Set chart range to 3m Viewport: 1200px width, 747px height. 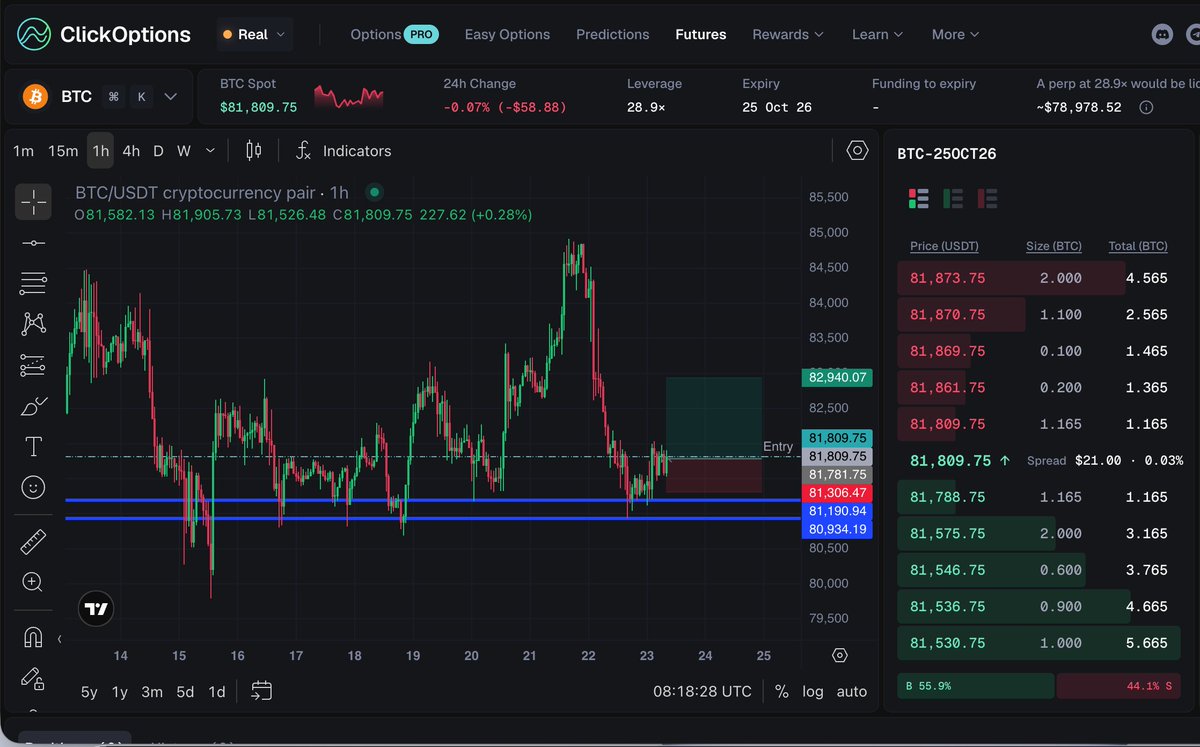point(152,691)
